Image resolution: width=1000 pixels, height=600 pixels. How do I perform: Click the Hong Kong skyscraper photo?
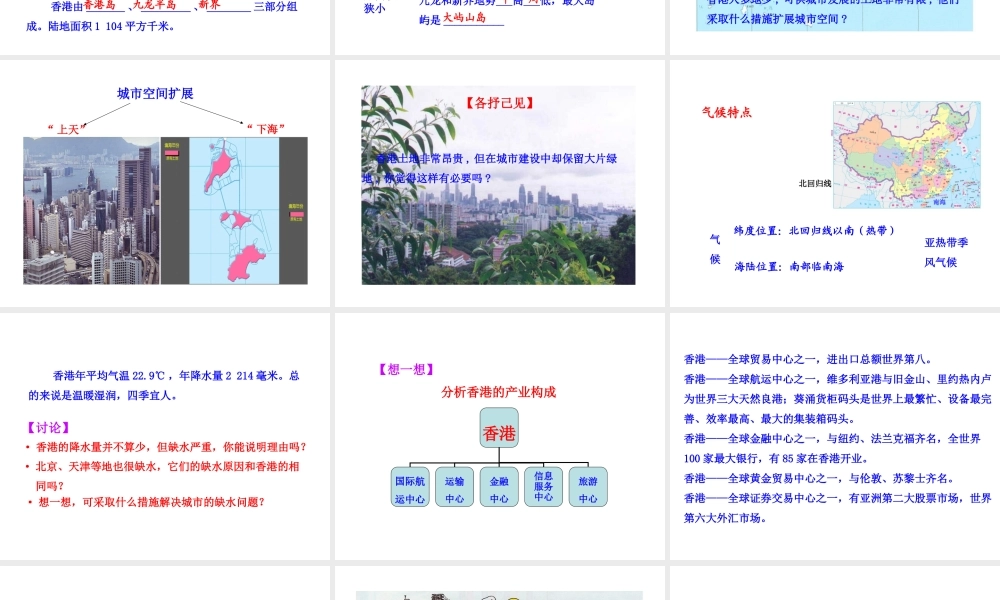[92, 210]
